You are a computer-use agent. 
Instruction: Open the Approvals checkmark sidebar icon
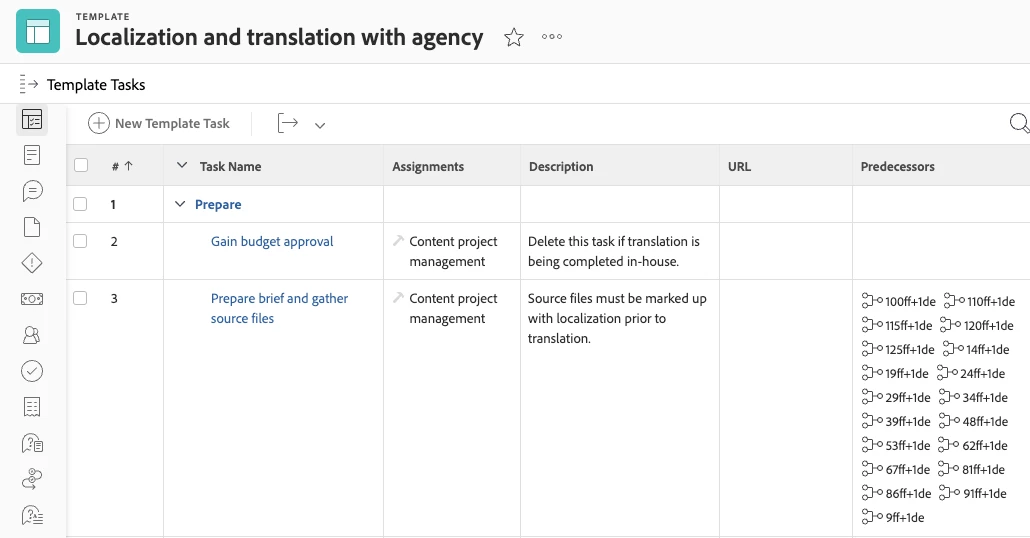pyautogui.click(x=32, y=371)
